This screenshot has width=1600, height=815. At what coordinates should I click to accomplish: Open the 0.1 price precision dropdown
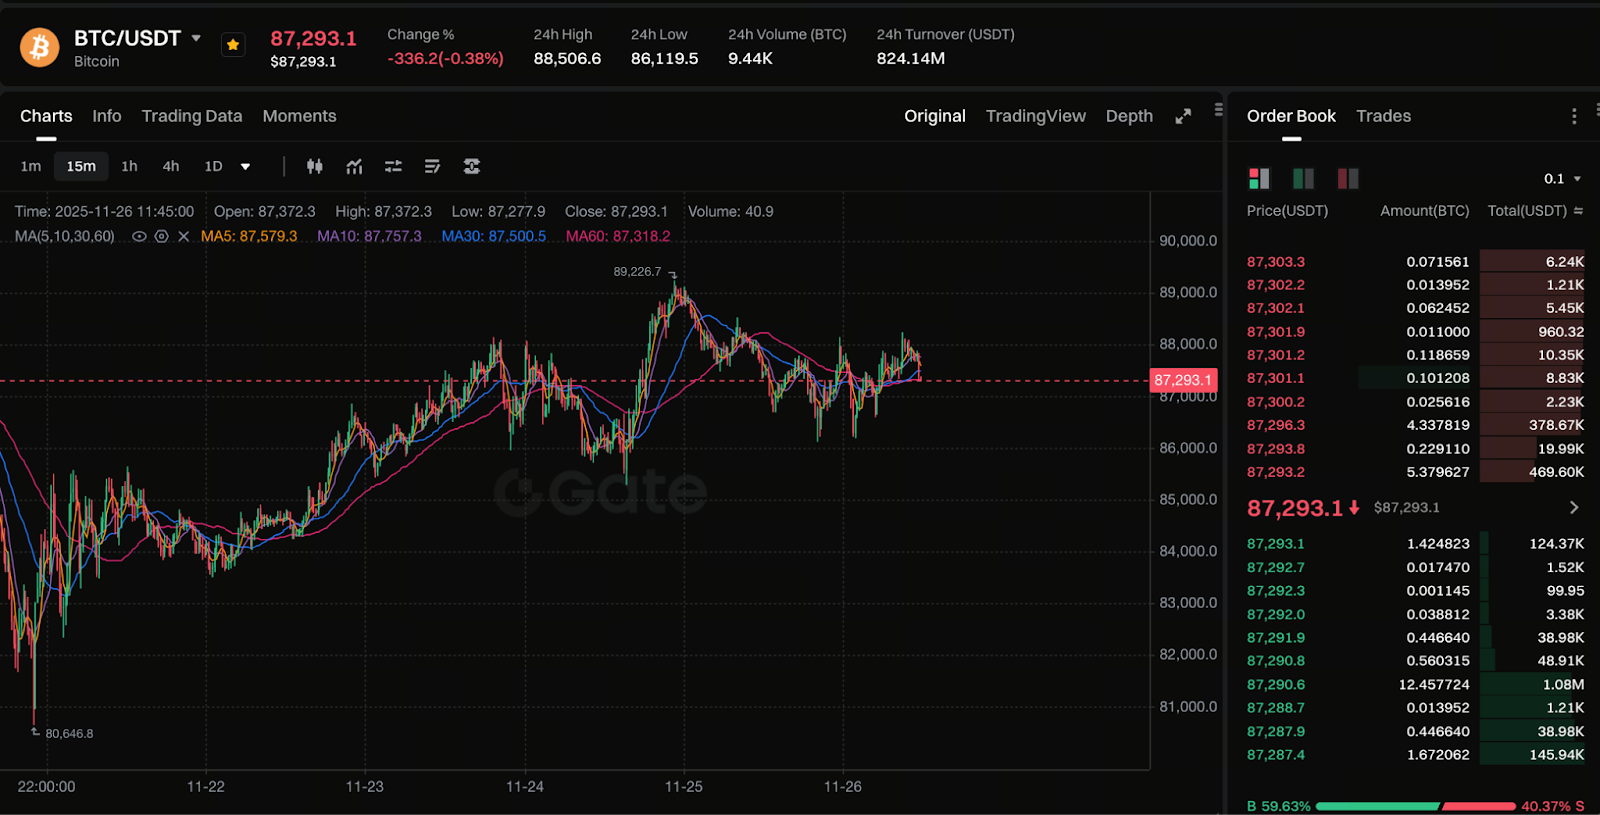click(1562, 179)
